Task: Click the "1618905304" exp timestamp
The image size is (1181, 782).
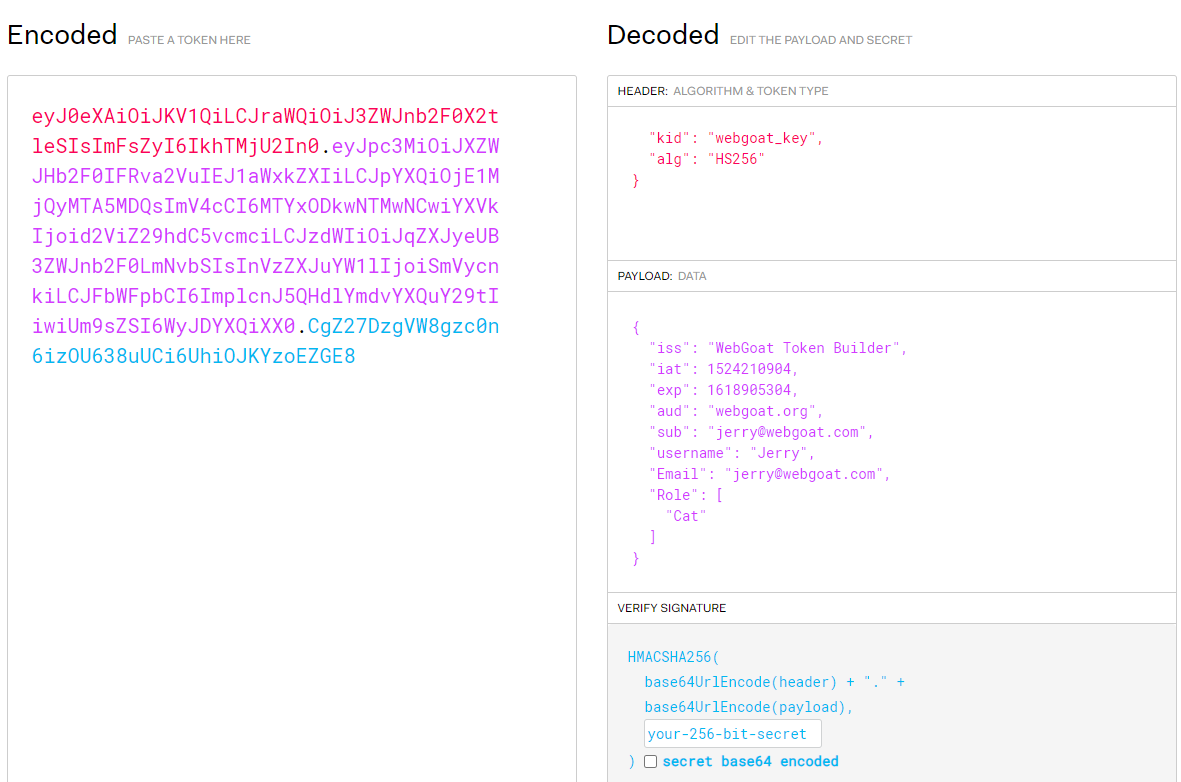Action: point(746,389)
